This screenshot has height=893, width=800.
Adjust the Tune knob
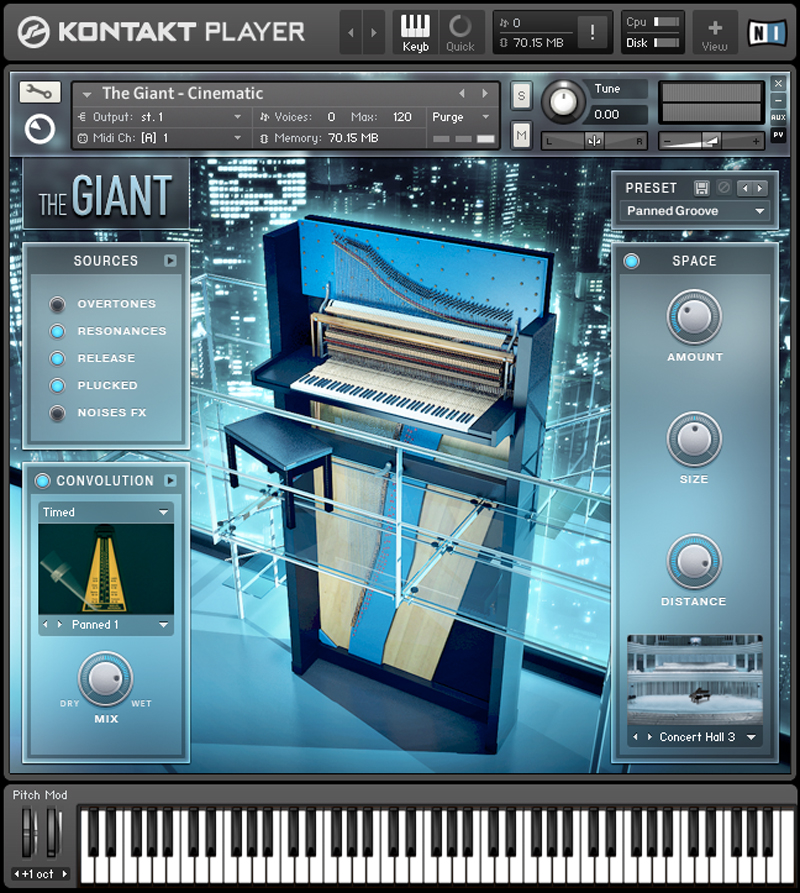pyautogui.click(x=563, y=102)
